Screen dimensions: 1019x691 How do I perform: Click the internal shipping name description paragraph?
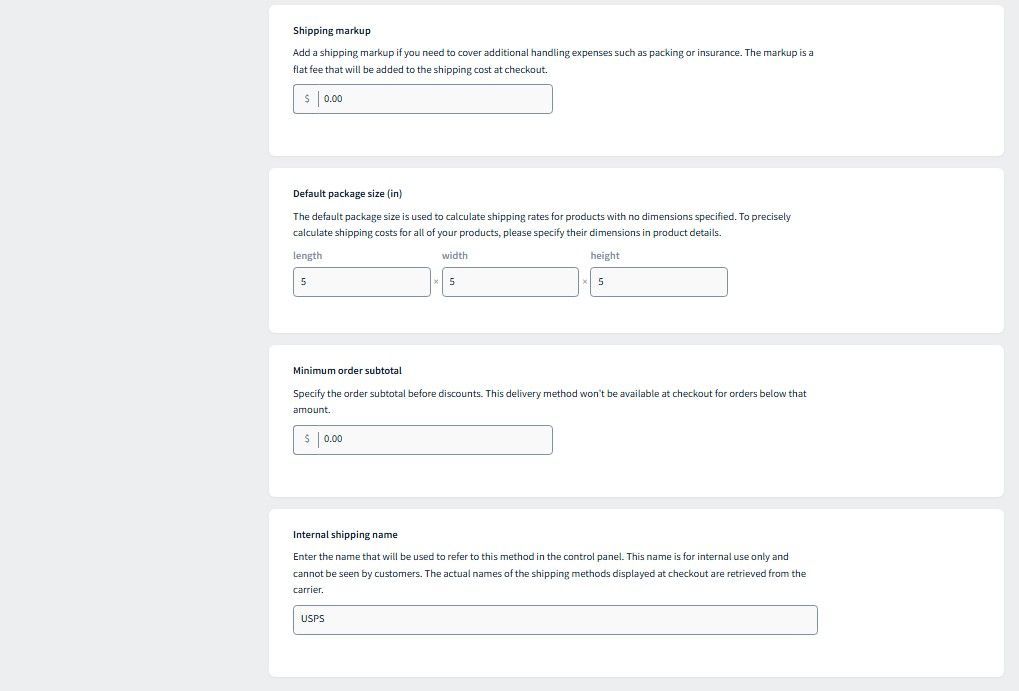click(550, 573)
